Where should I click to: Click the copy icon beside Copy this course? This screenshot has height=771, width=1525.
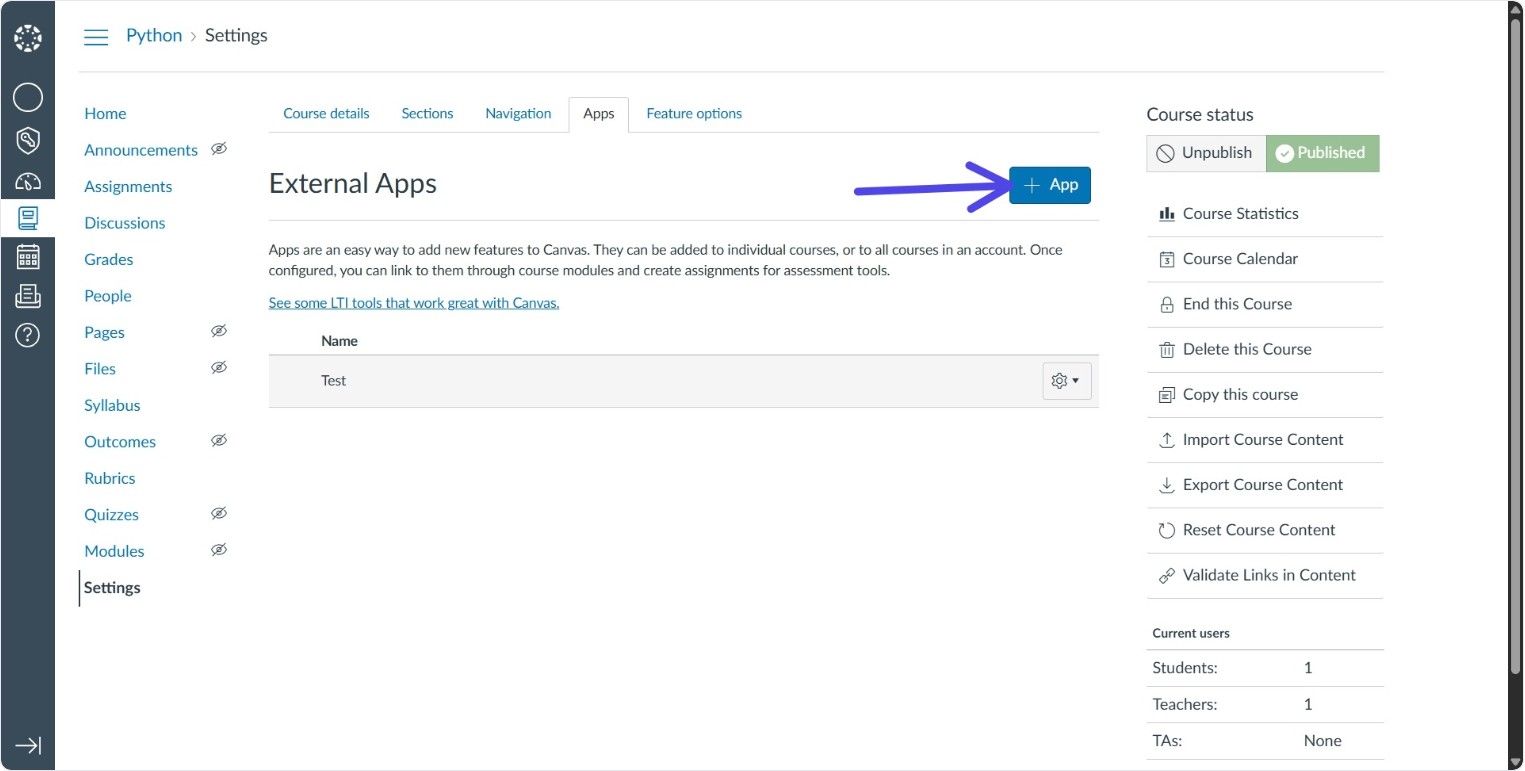point(1166,395)
